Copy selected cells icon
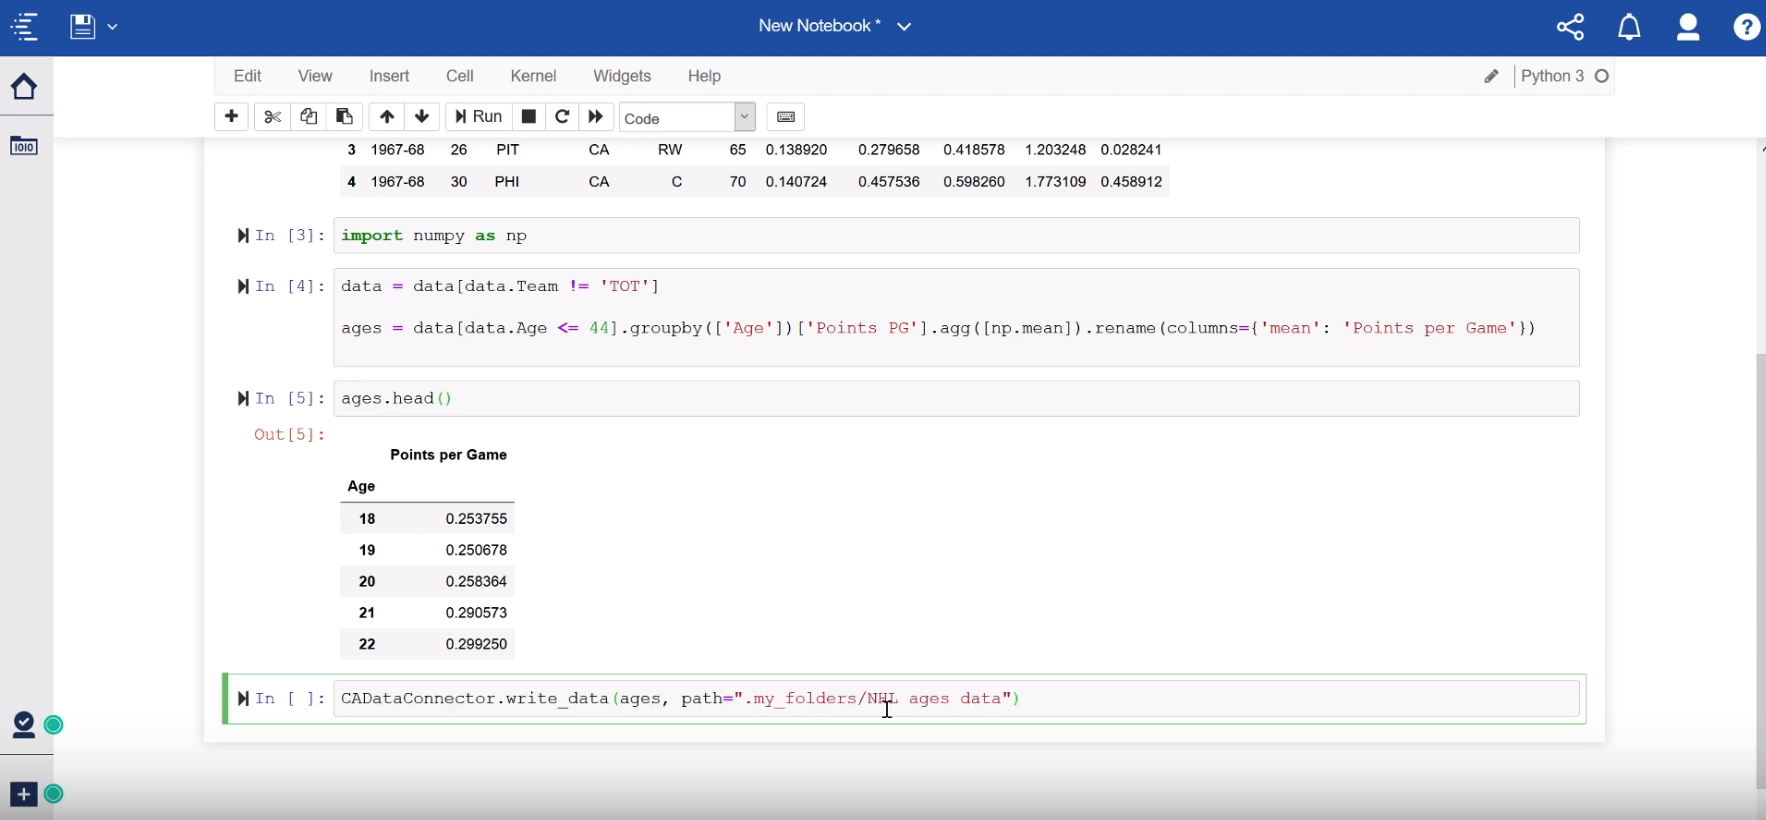 [308, 117]
